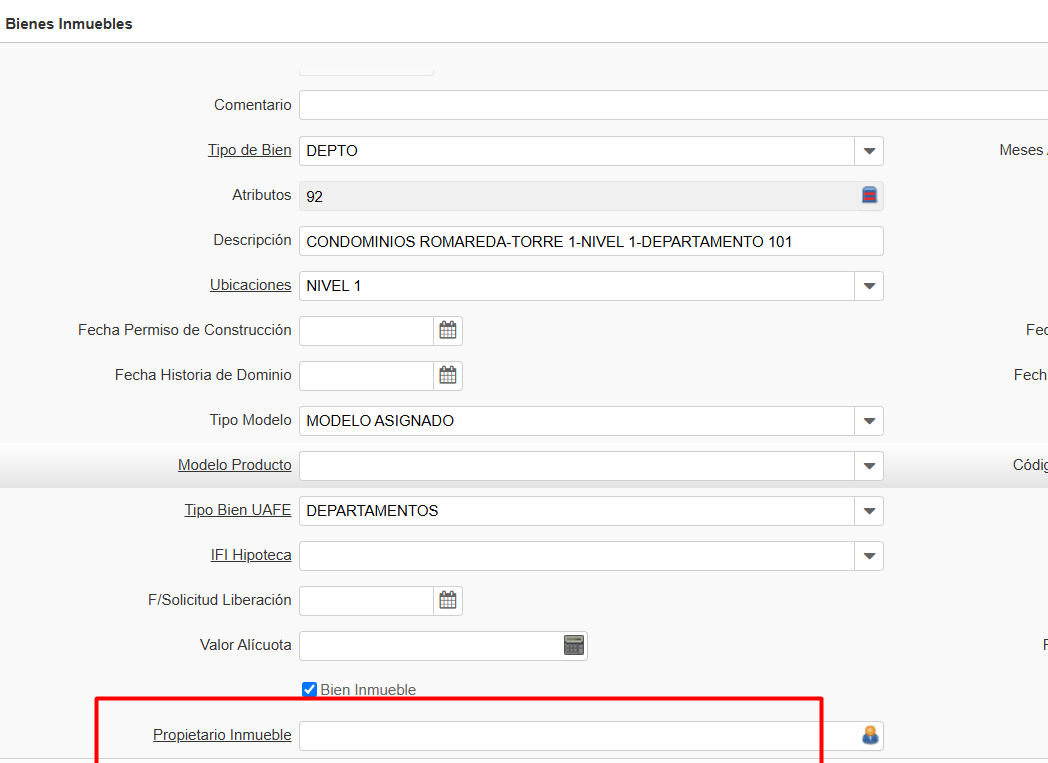Expand the Ubicaciones dropdown
Screen dimensions: 1048x763
(x=869, y=286)
